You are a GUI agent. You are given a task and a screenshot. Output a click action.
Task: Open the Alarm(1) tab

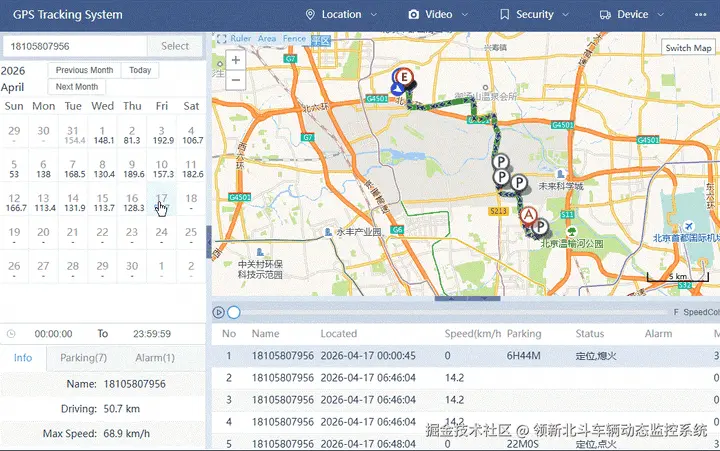(x=155, y=358)
